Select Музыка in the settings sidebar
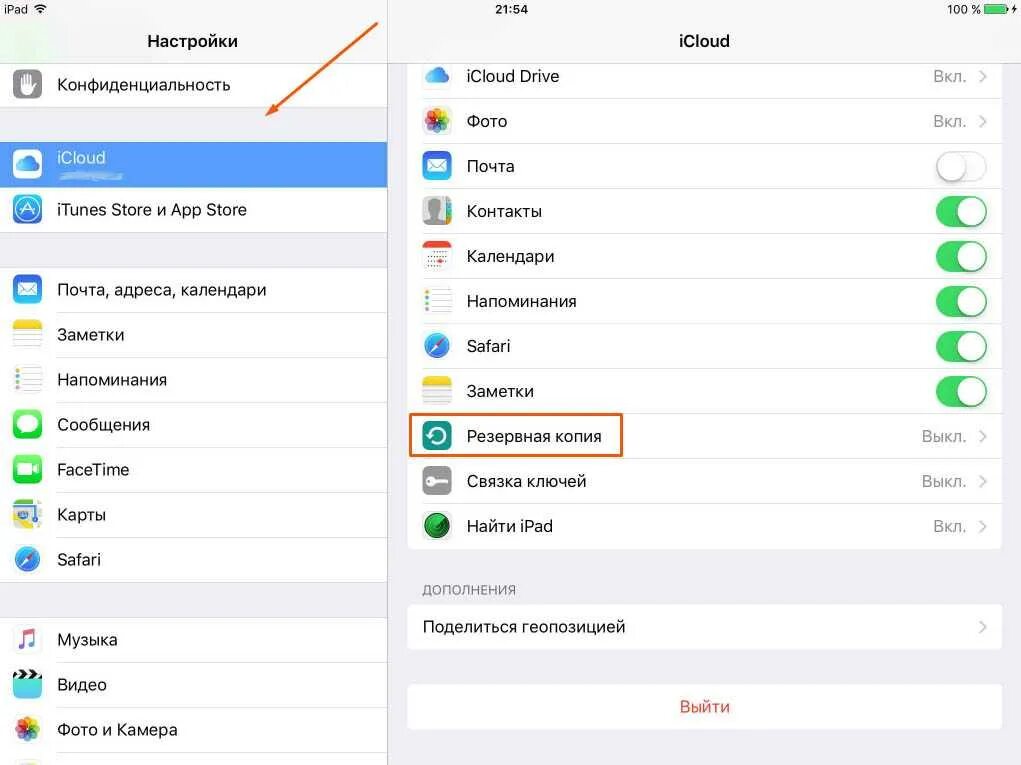Image resolution: width=1021 pixels, height=765 pixels. coord(193,639)
